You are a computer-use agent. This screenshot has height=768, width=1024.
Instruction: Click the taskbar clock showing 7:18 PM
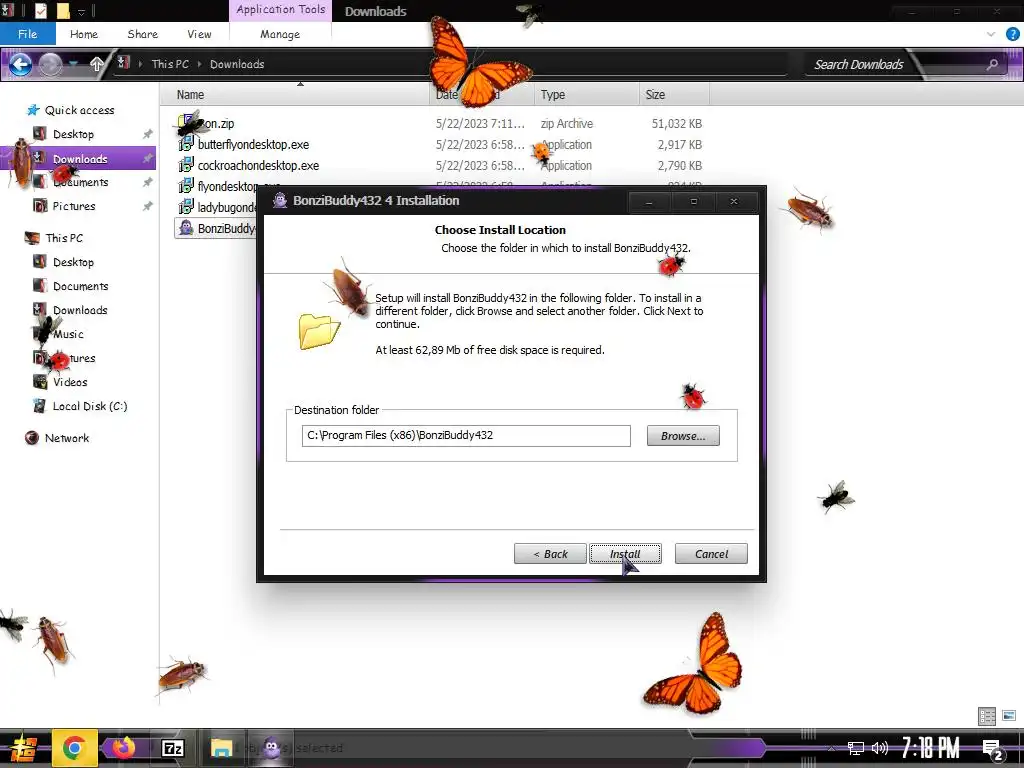930,748
